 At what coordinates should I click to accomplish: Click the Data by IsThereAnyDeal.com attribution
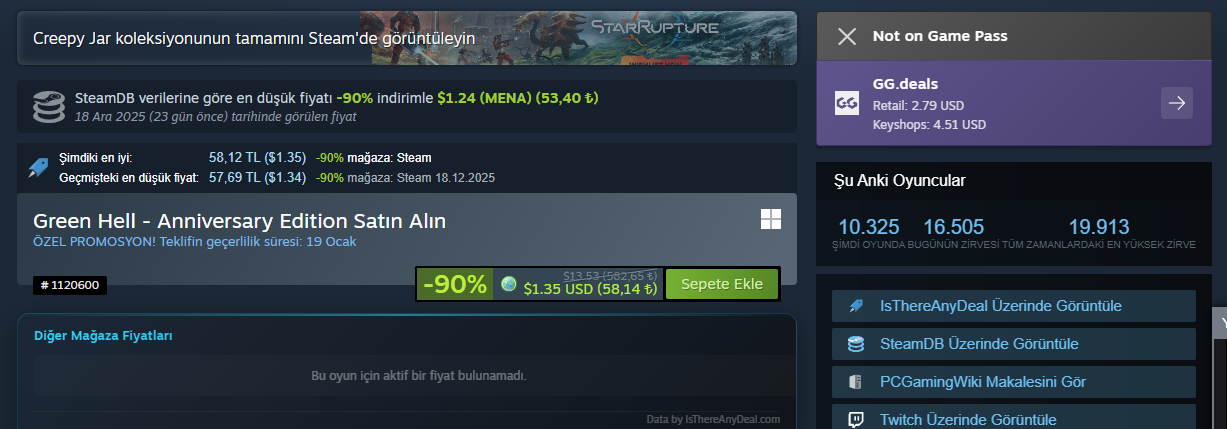coord(713,420)
